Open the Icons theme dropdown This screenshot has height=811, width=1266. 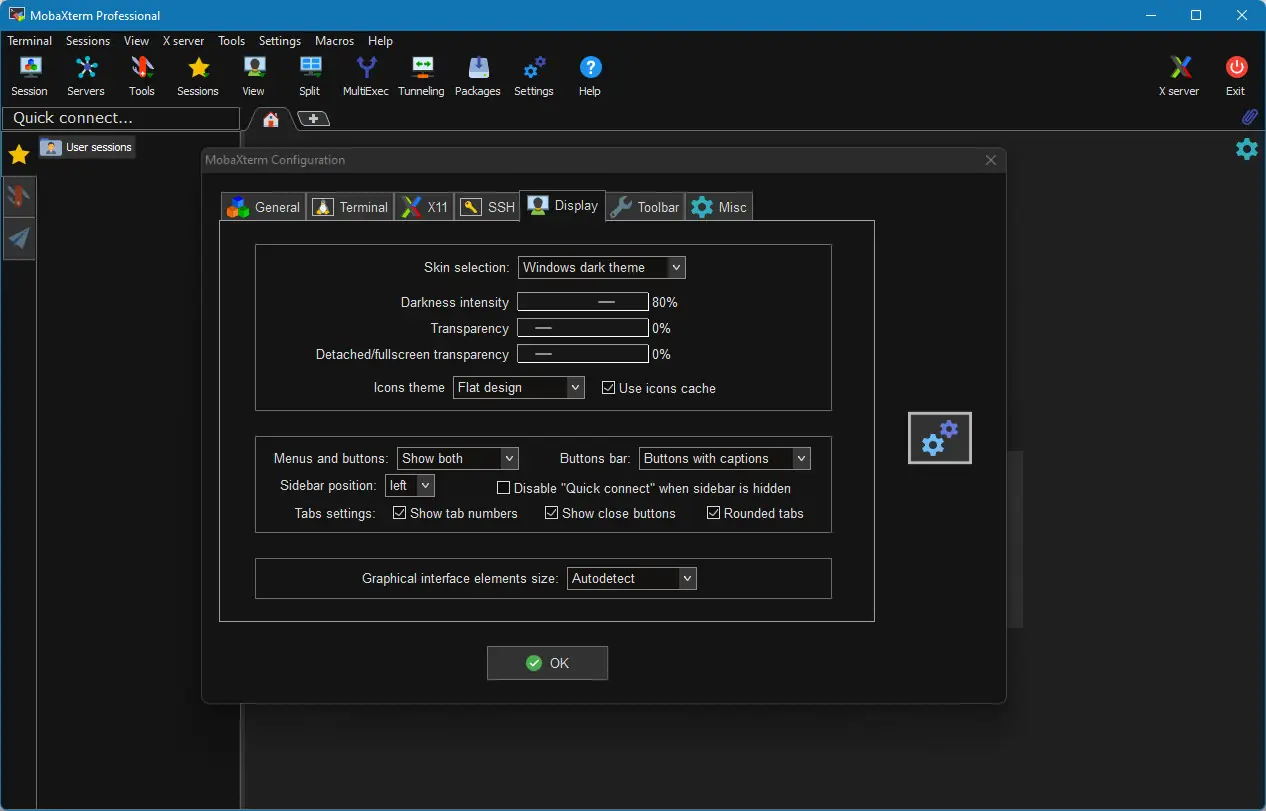coord(519,387)
